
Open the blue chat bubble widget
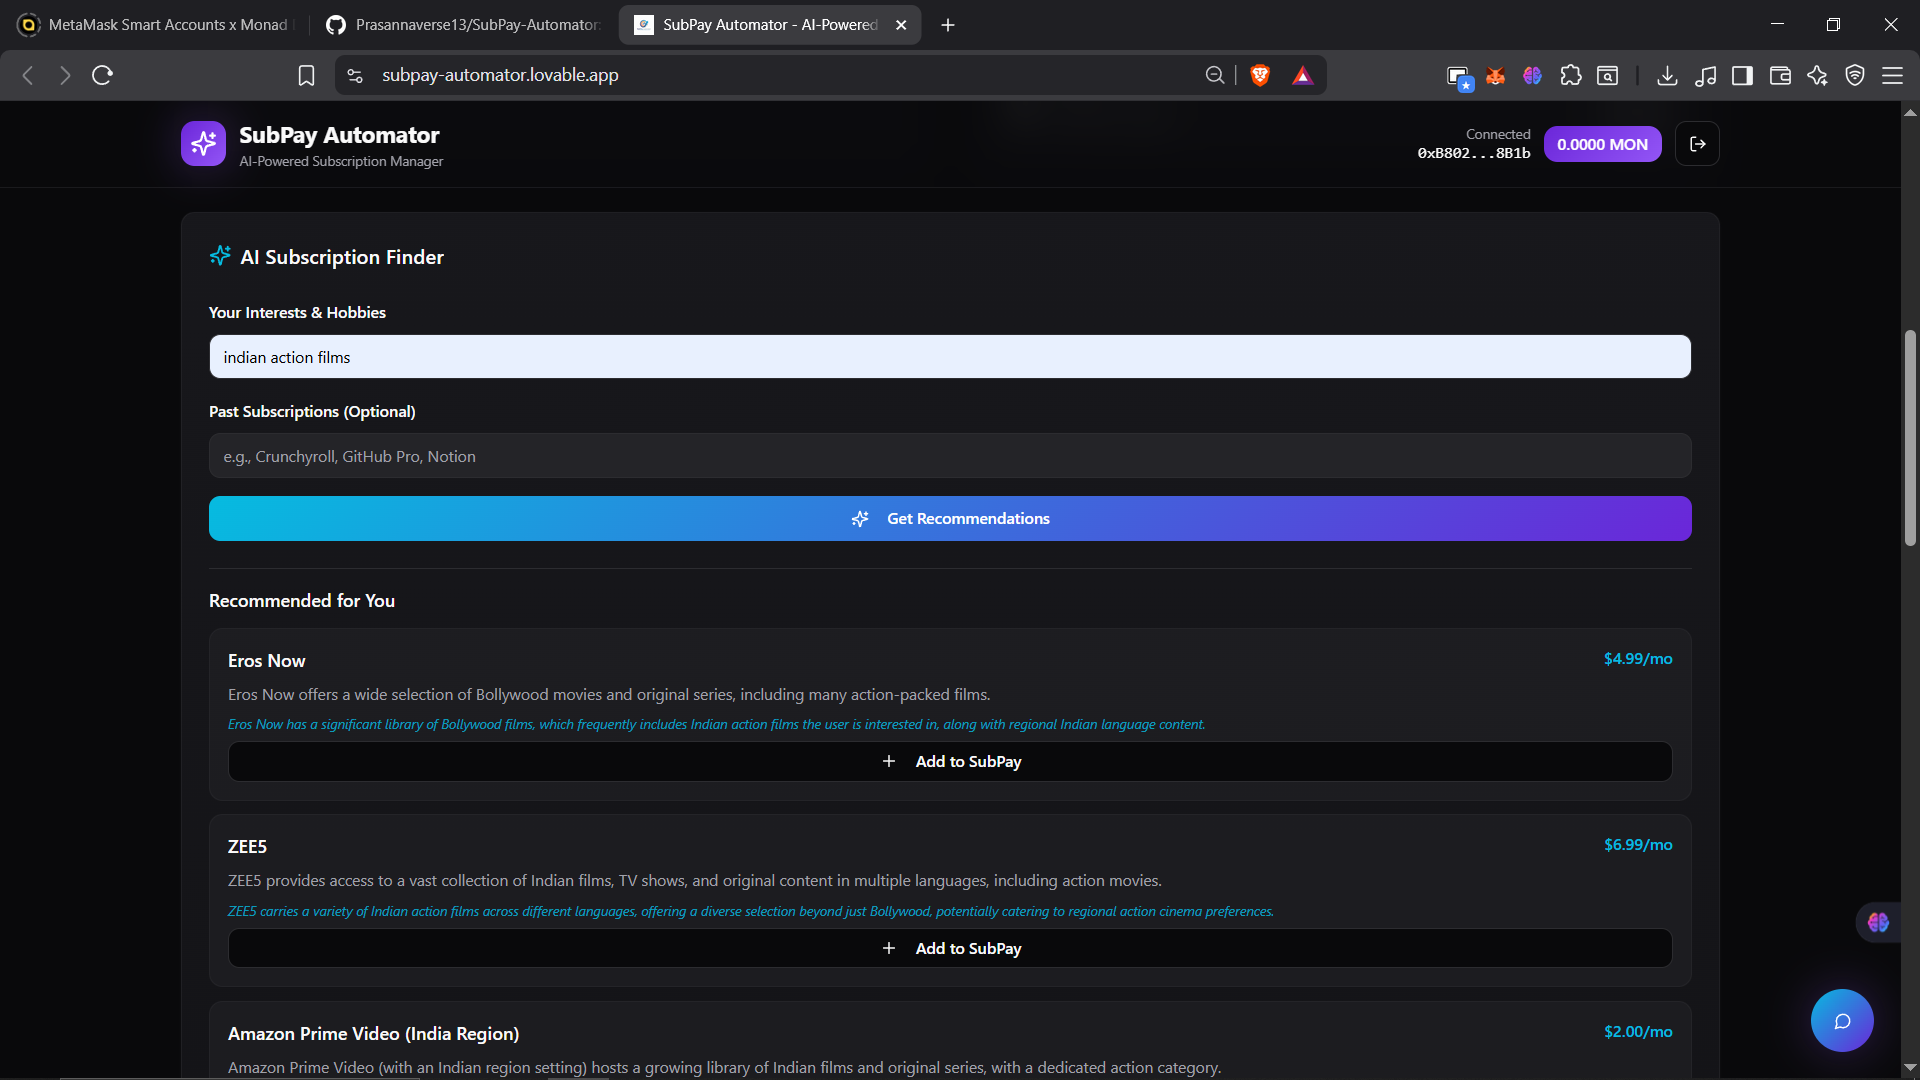tap(1841, 1020)
